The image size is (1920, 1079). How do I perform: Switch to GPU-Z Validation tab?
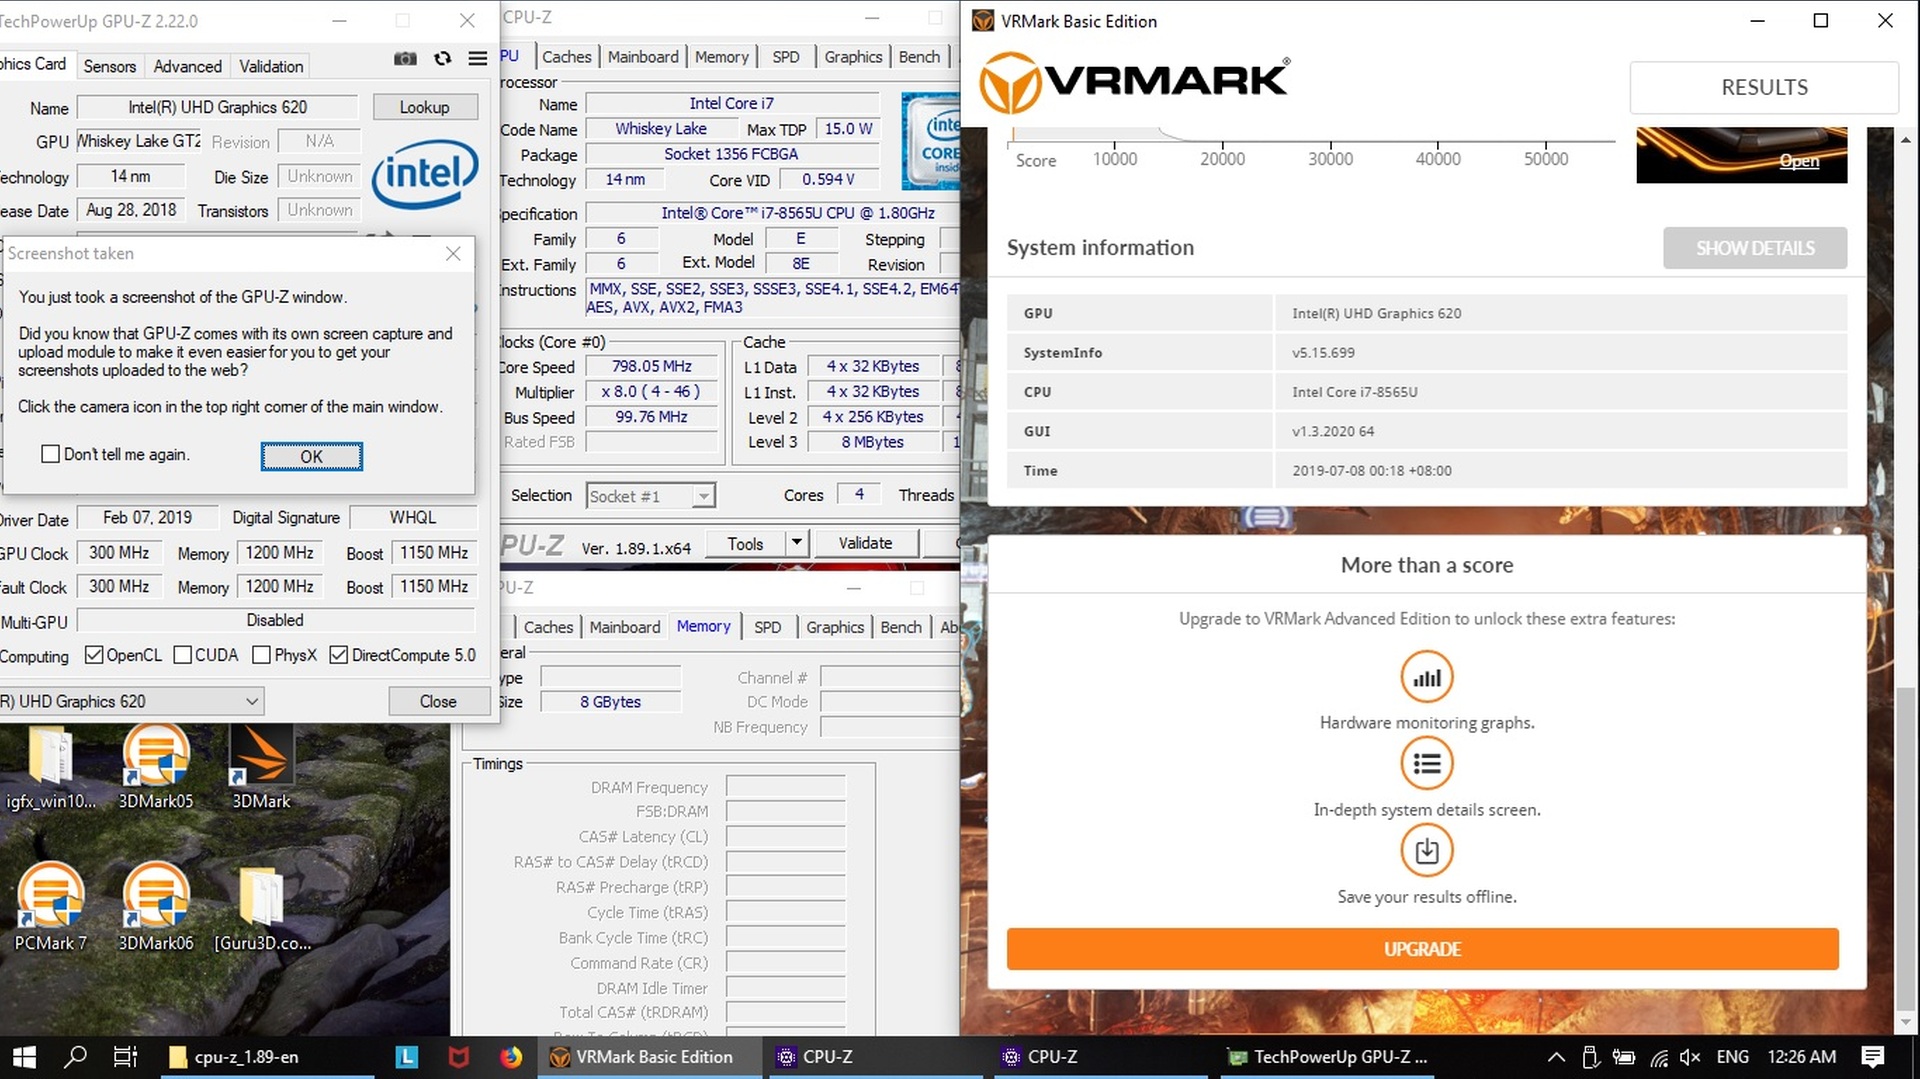pyautogui.click(x=271, y=66)
